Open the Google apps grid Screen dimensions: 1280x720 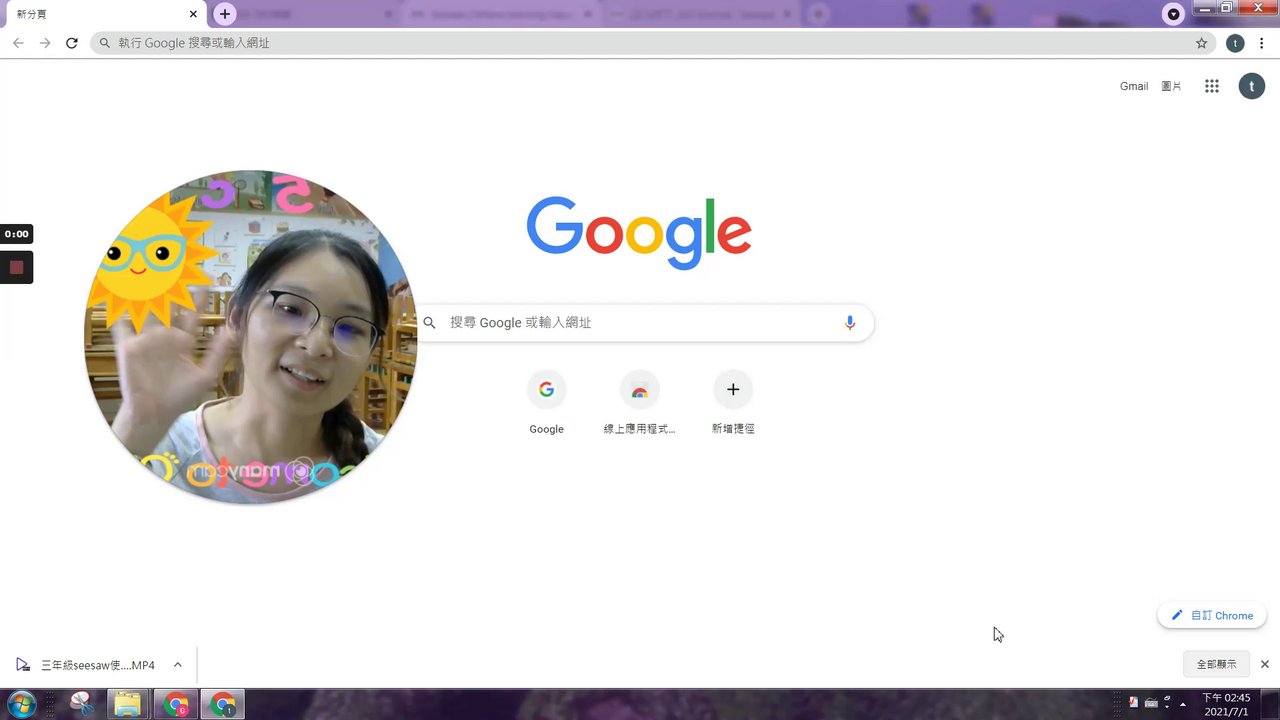[x=1212, y=86]
